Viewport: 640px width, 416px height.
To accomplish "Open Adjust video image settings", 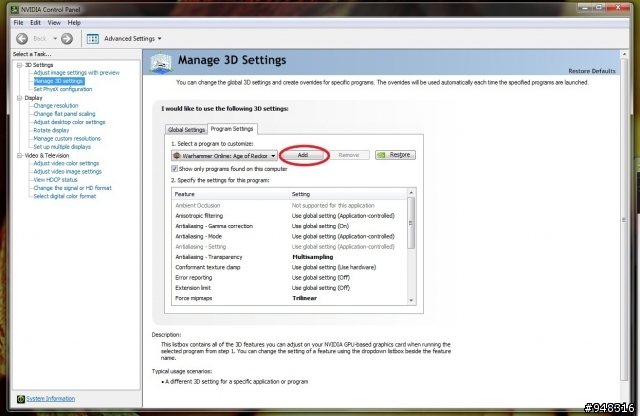I will (67, 171).
